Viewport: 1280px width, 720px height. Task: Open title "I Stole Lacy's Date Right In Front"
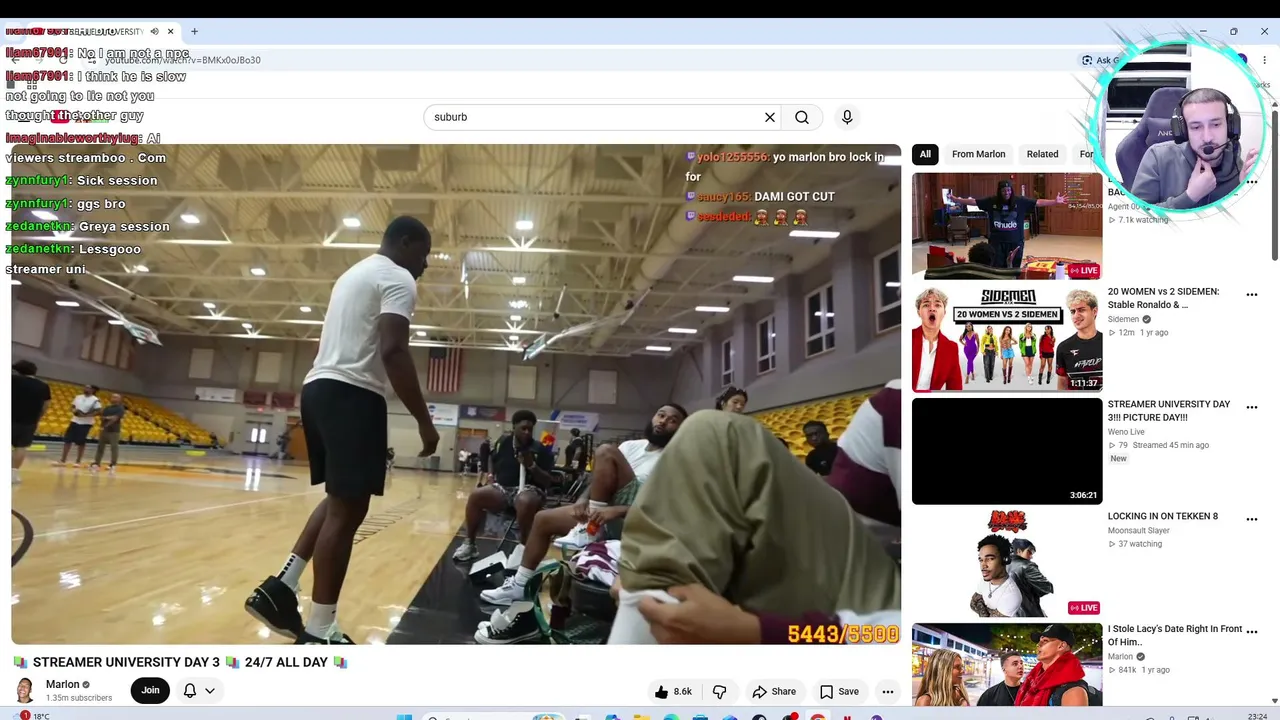click(1175, 635)
